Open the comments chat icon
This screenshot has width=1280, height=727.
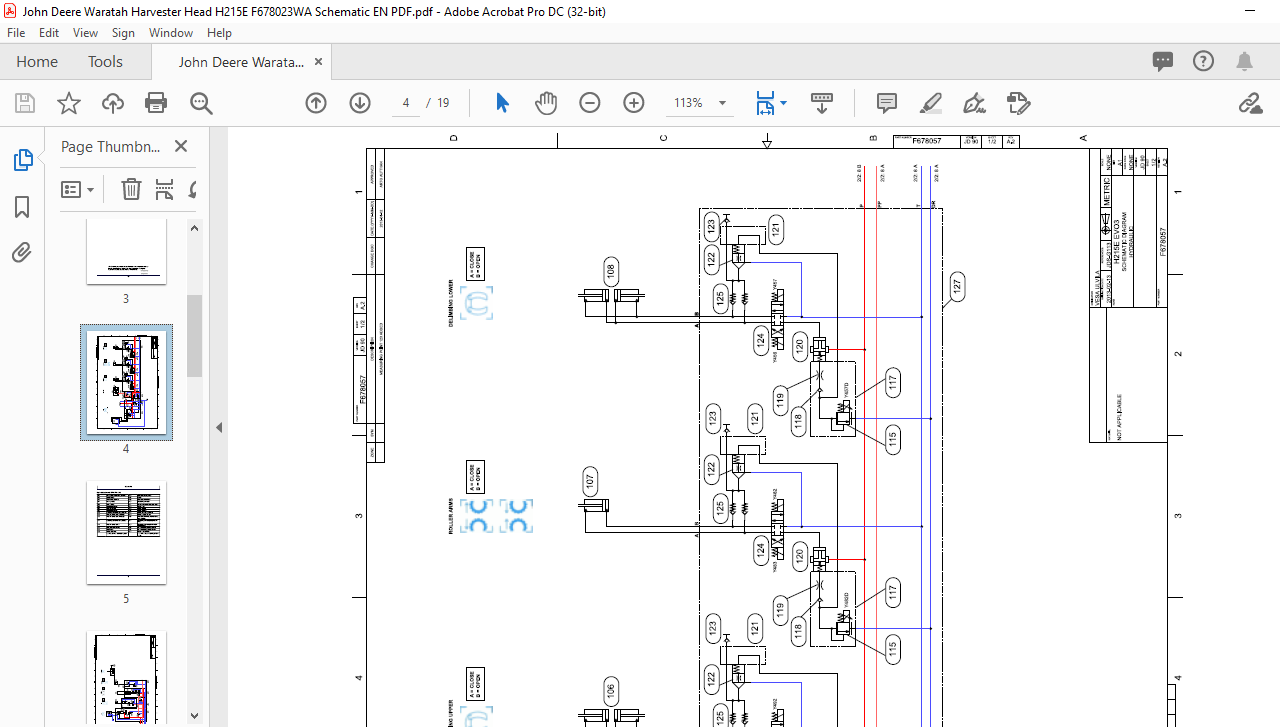(x=1163, y=62)
